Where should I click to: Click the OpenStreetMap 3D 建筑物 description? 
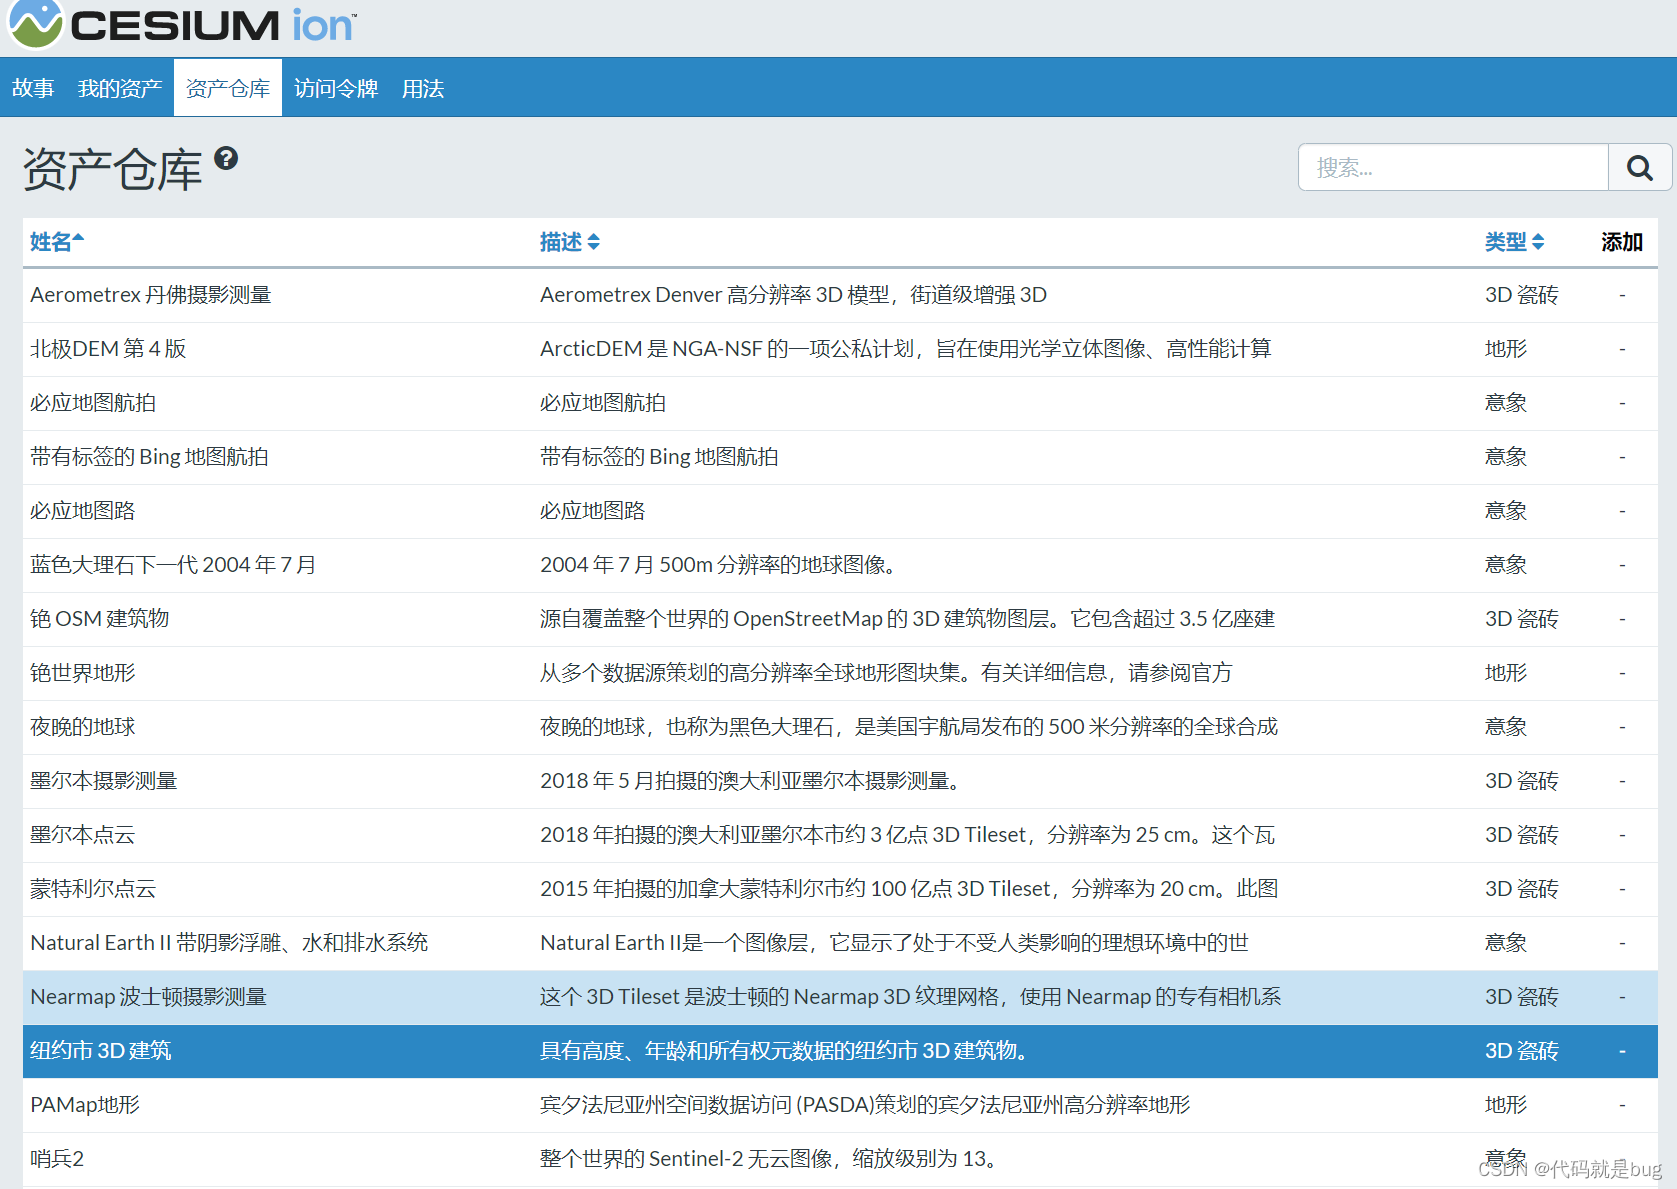click(x=908, y=619)
